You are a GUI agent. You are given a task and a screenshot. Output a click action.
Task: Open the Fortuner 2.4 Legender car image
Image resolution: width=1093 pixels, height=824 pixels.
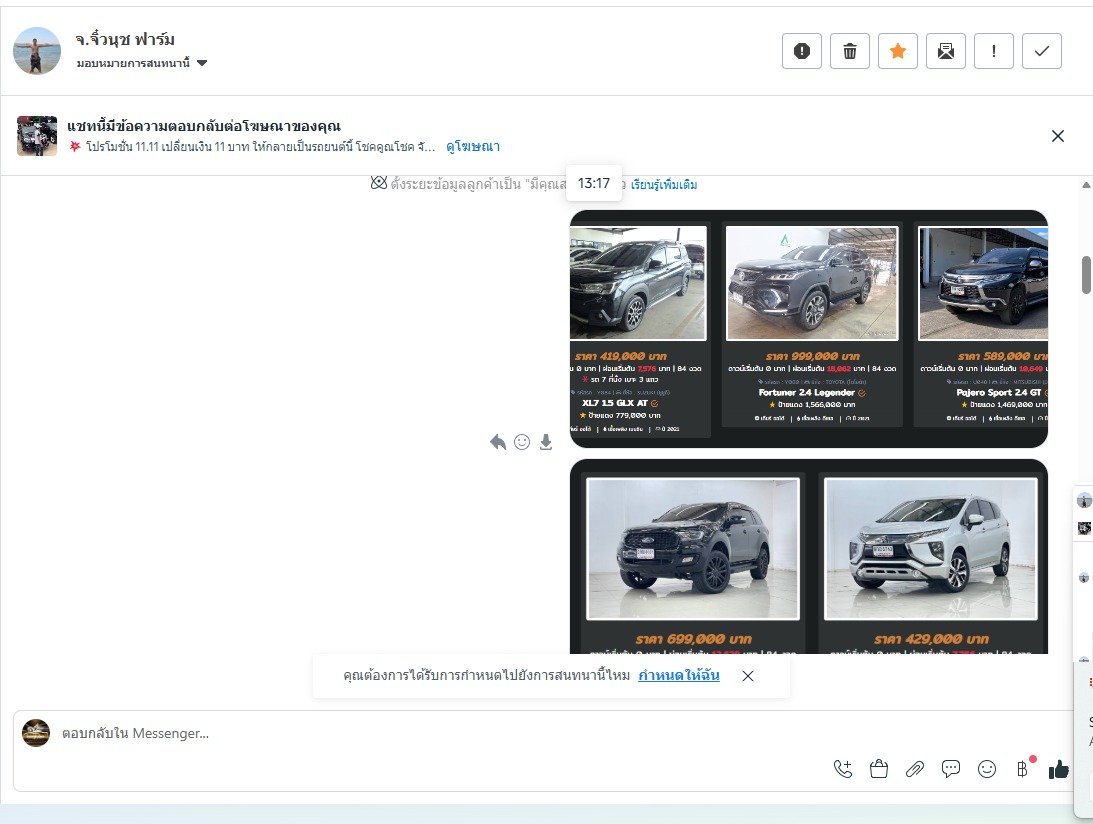click(811, 283)
